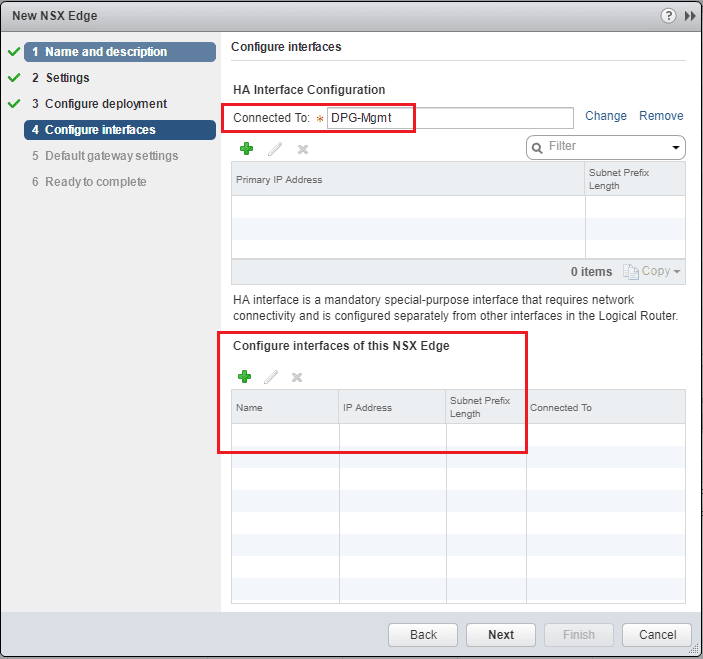
Task: Click the Remove link for the HA network
Action: [x=661, y=116]
